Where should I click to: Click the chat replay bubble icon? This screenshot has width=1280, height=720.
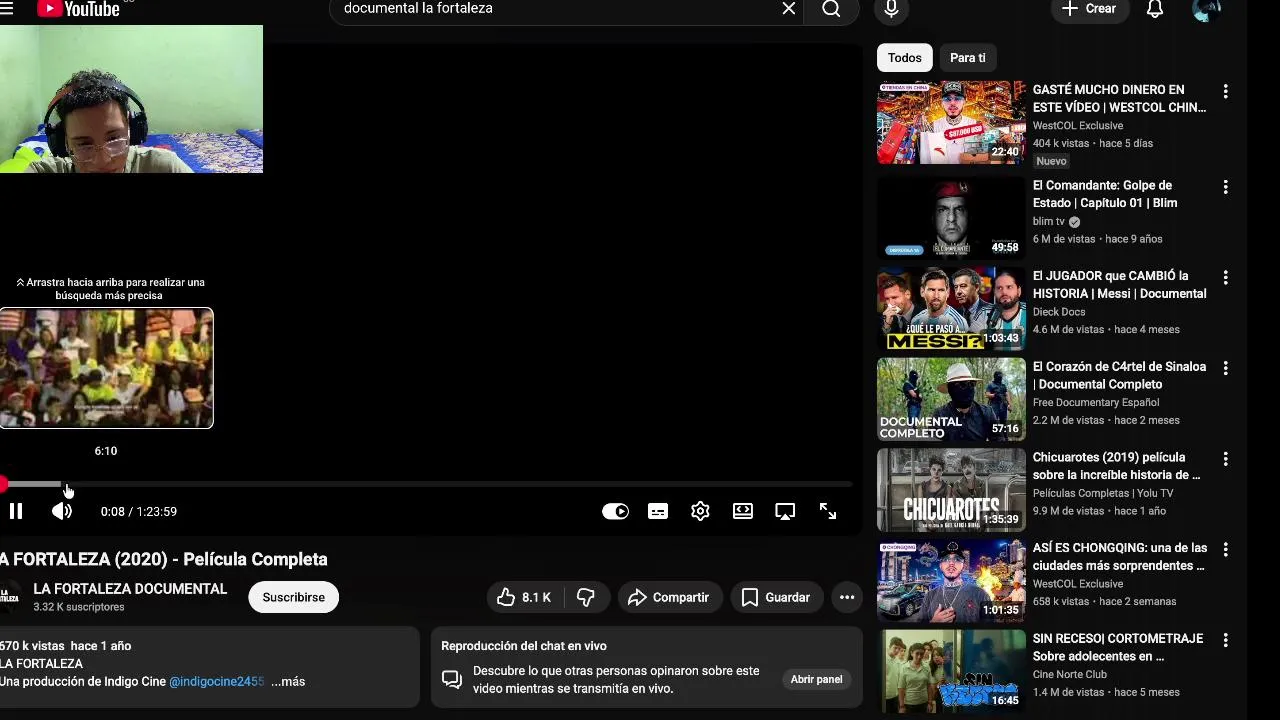point(452,680)
